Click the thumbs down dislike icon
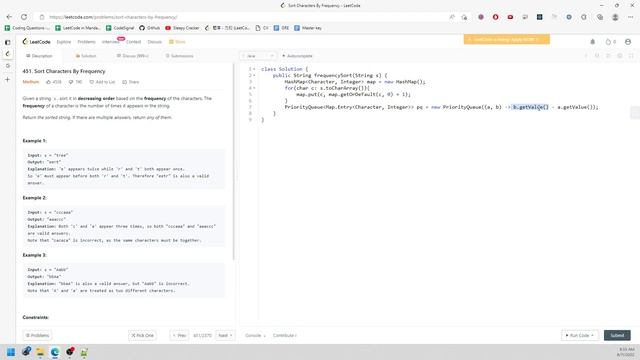 pos(71,82)
